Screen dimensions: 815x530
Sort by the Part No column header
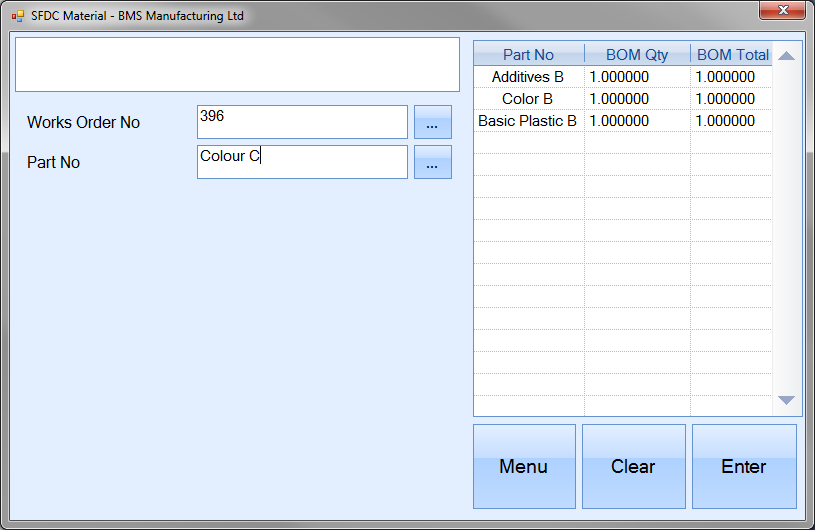(528, 55)
